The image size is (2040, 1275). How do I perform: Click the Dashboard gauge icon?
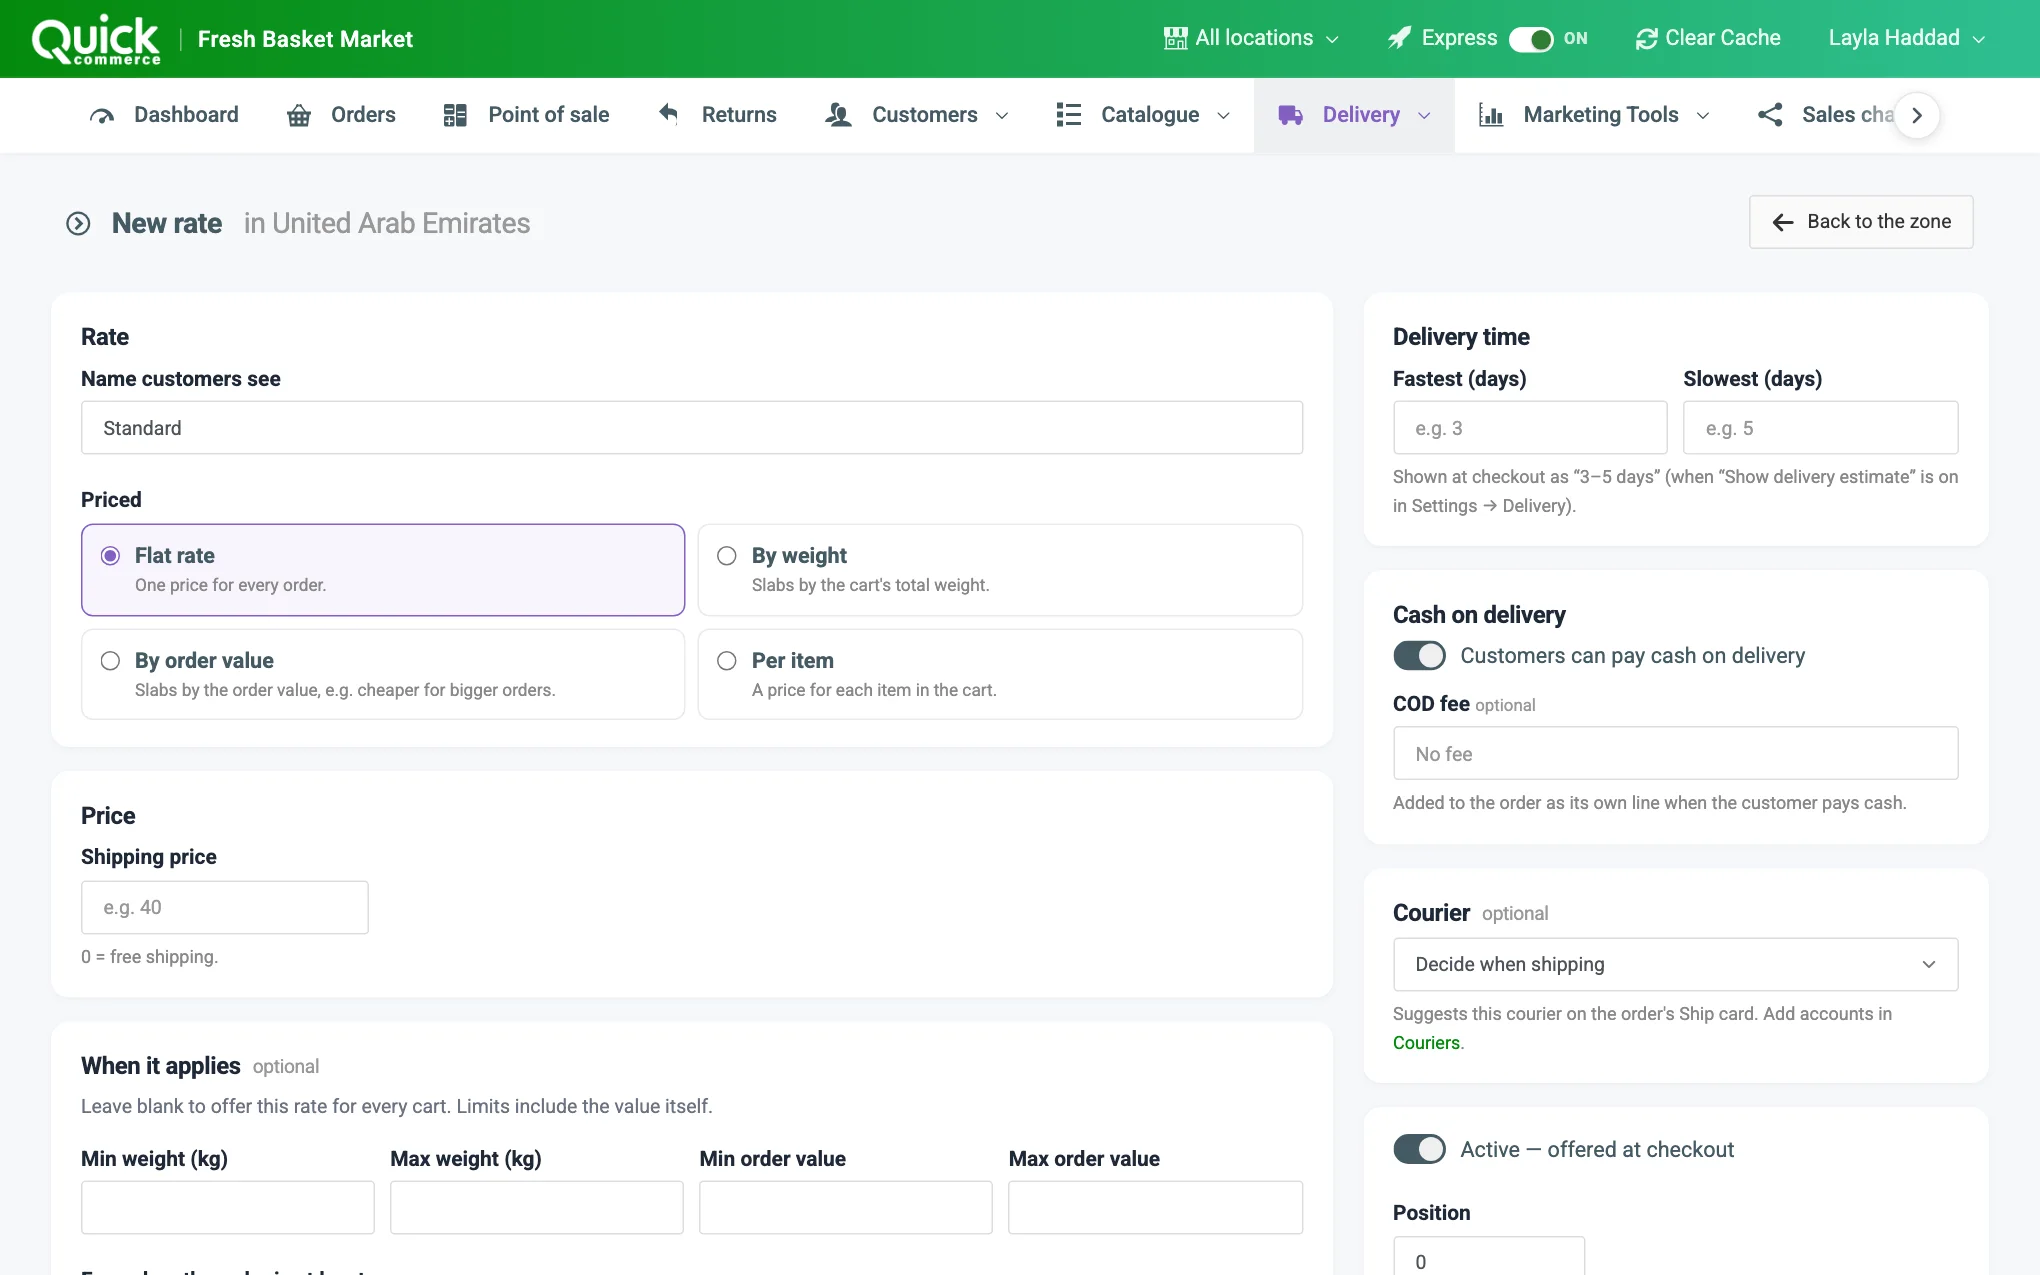102,115
